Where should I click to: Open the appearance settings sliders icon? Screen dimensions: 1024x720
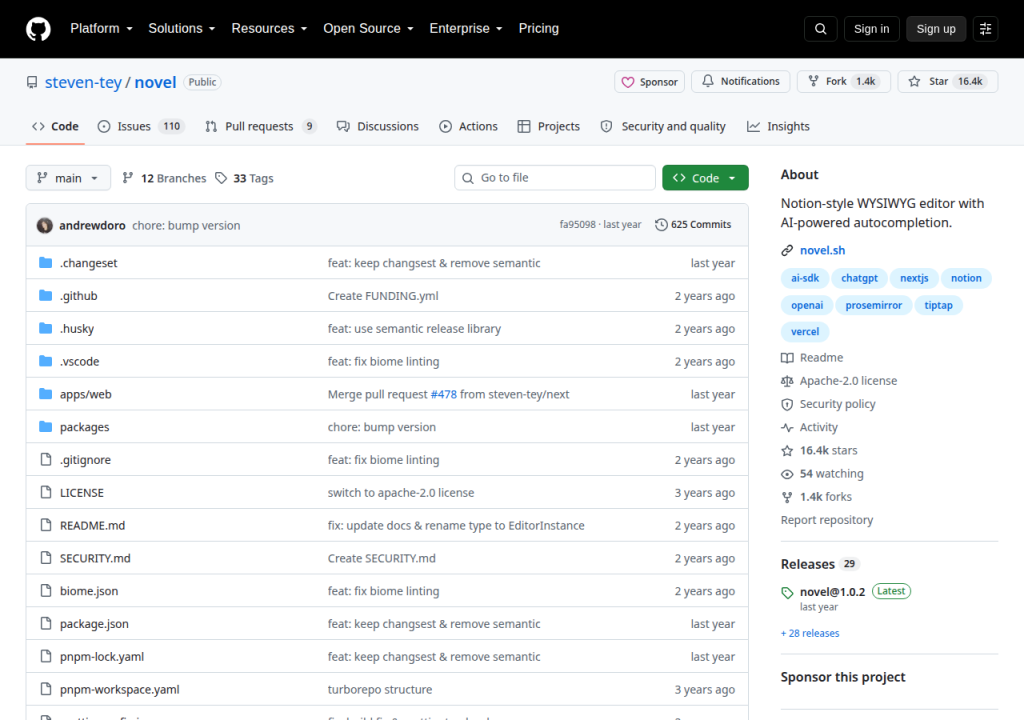[985, 29]
